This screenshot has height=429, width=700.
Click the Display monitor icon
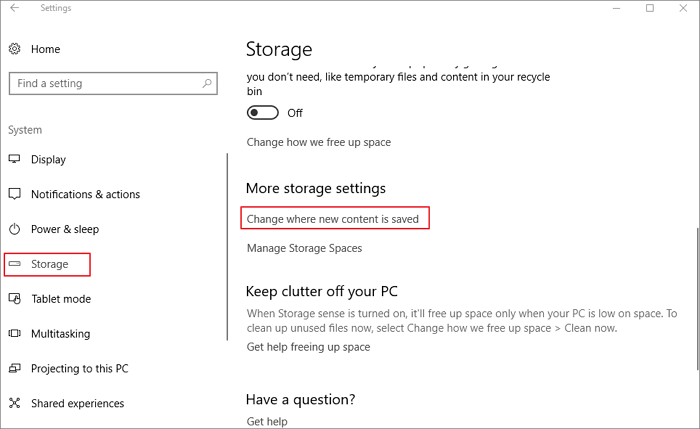coord(15,159)
